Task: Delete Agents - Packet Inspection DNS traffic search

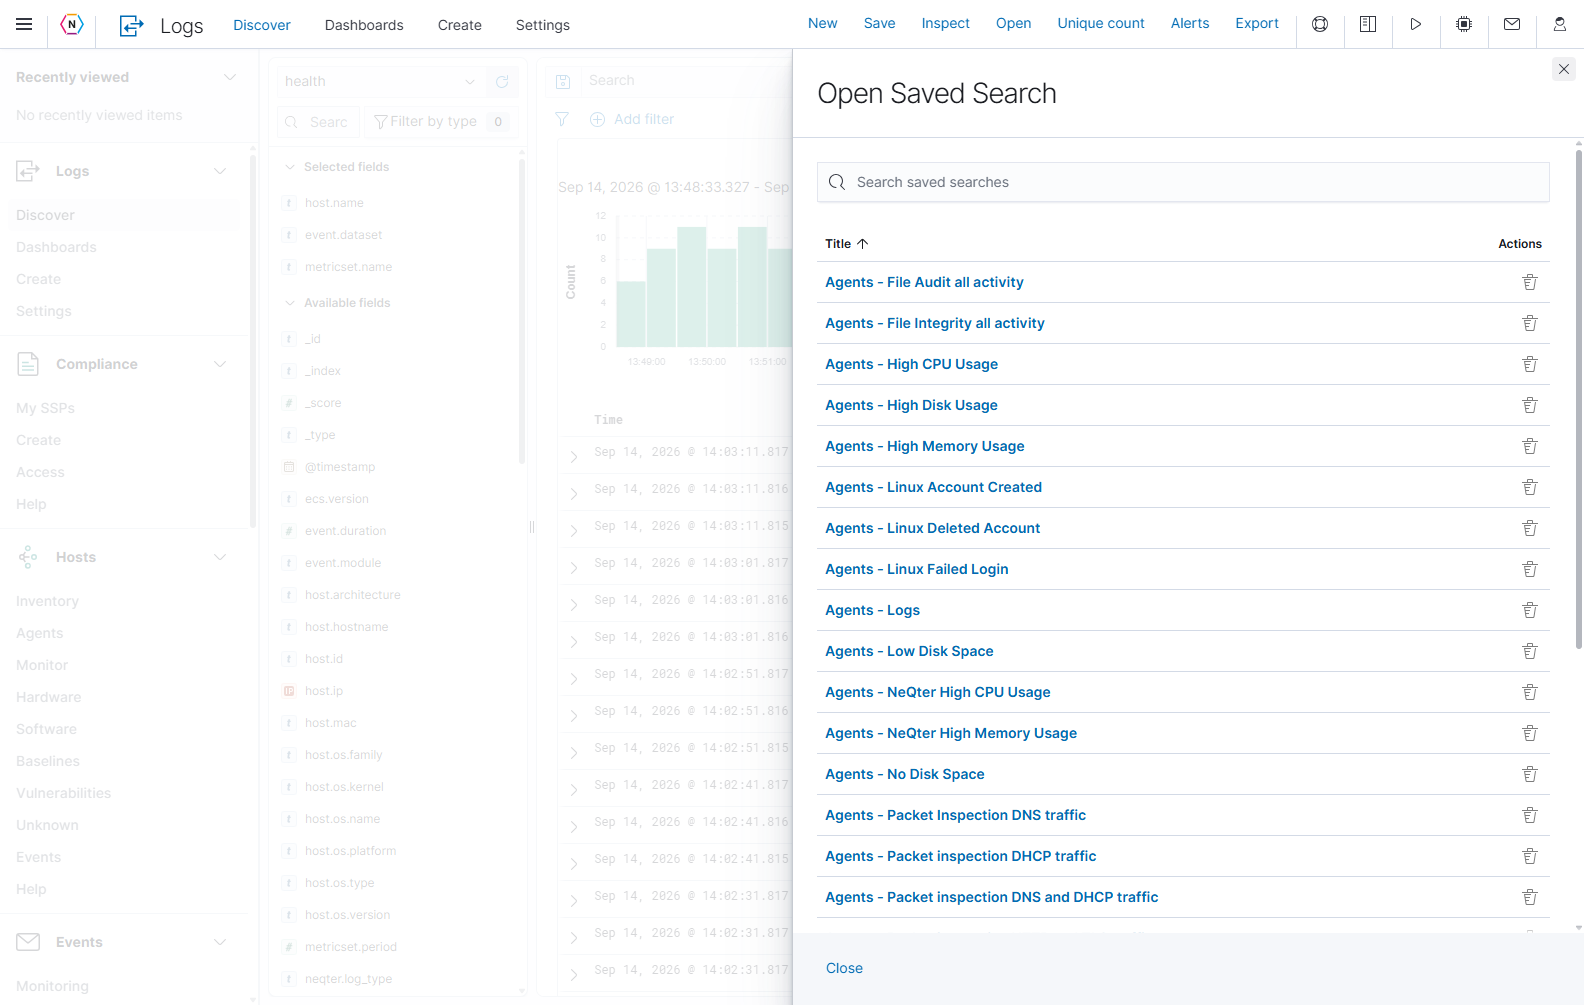Action: click(1530, 815)
